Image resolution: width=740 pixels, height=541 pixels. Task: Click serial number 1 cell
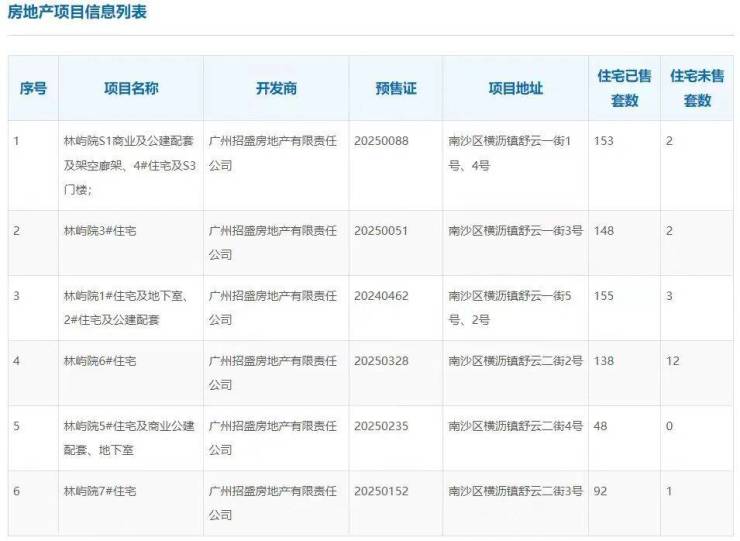coord(33,165)
